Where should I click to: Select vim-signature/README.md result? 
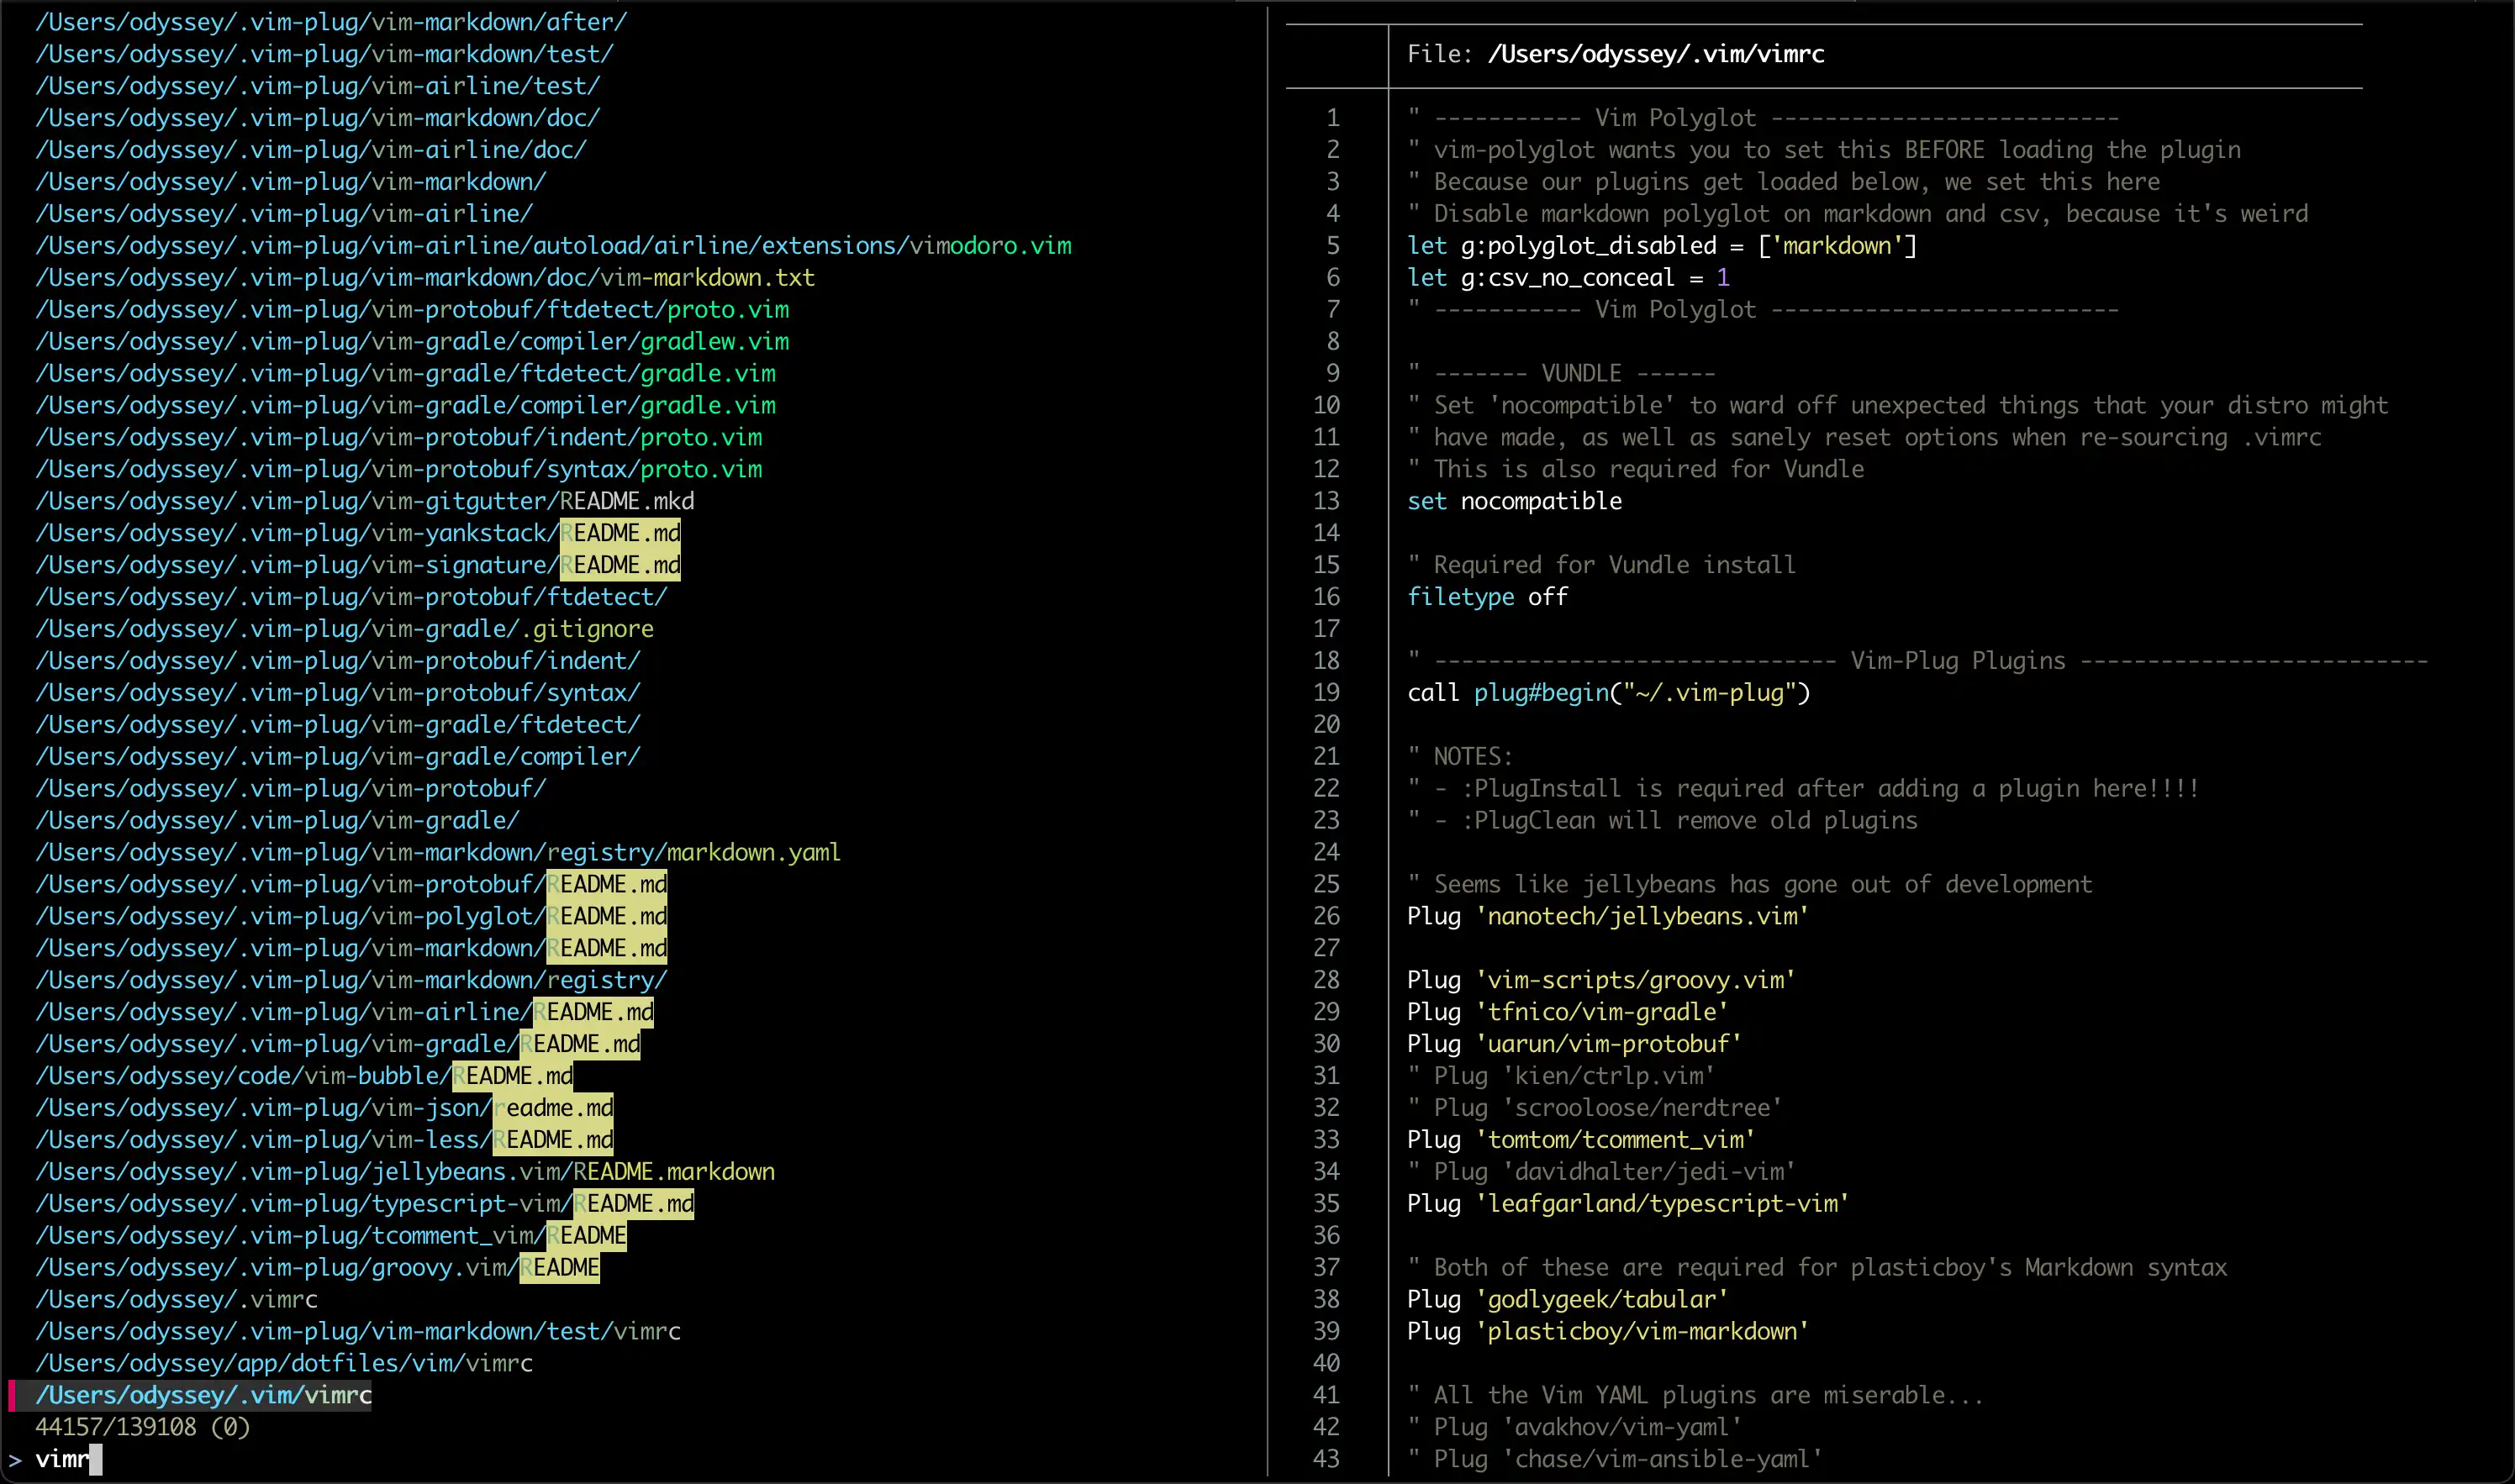pos(358,563)
